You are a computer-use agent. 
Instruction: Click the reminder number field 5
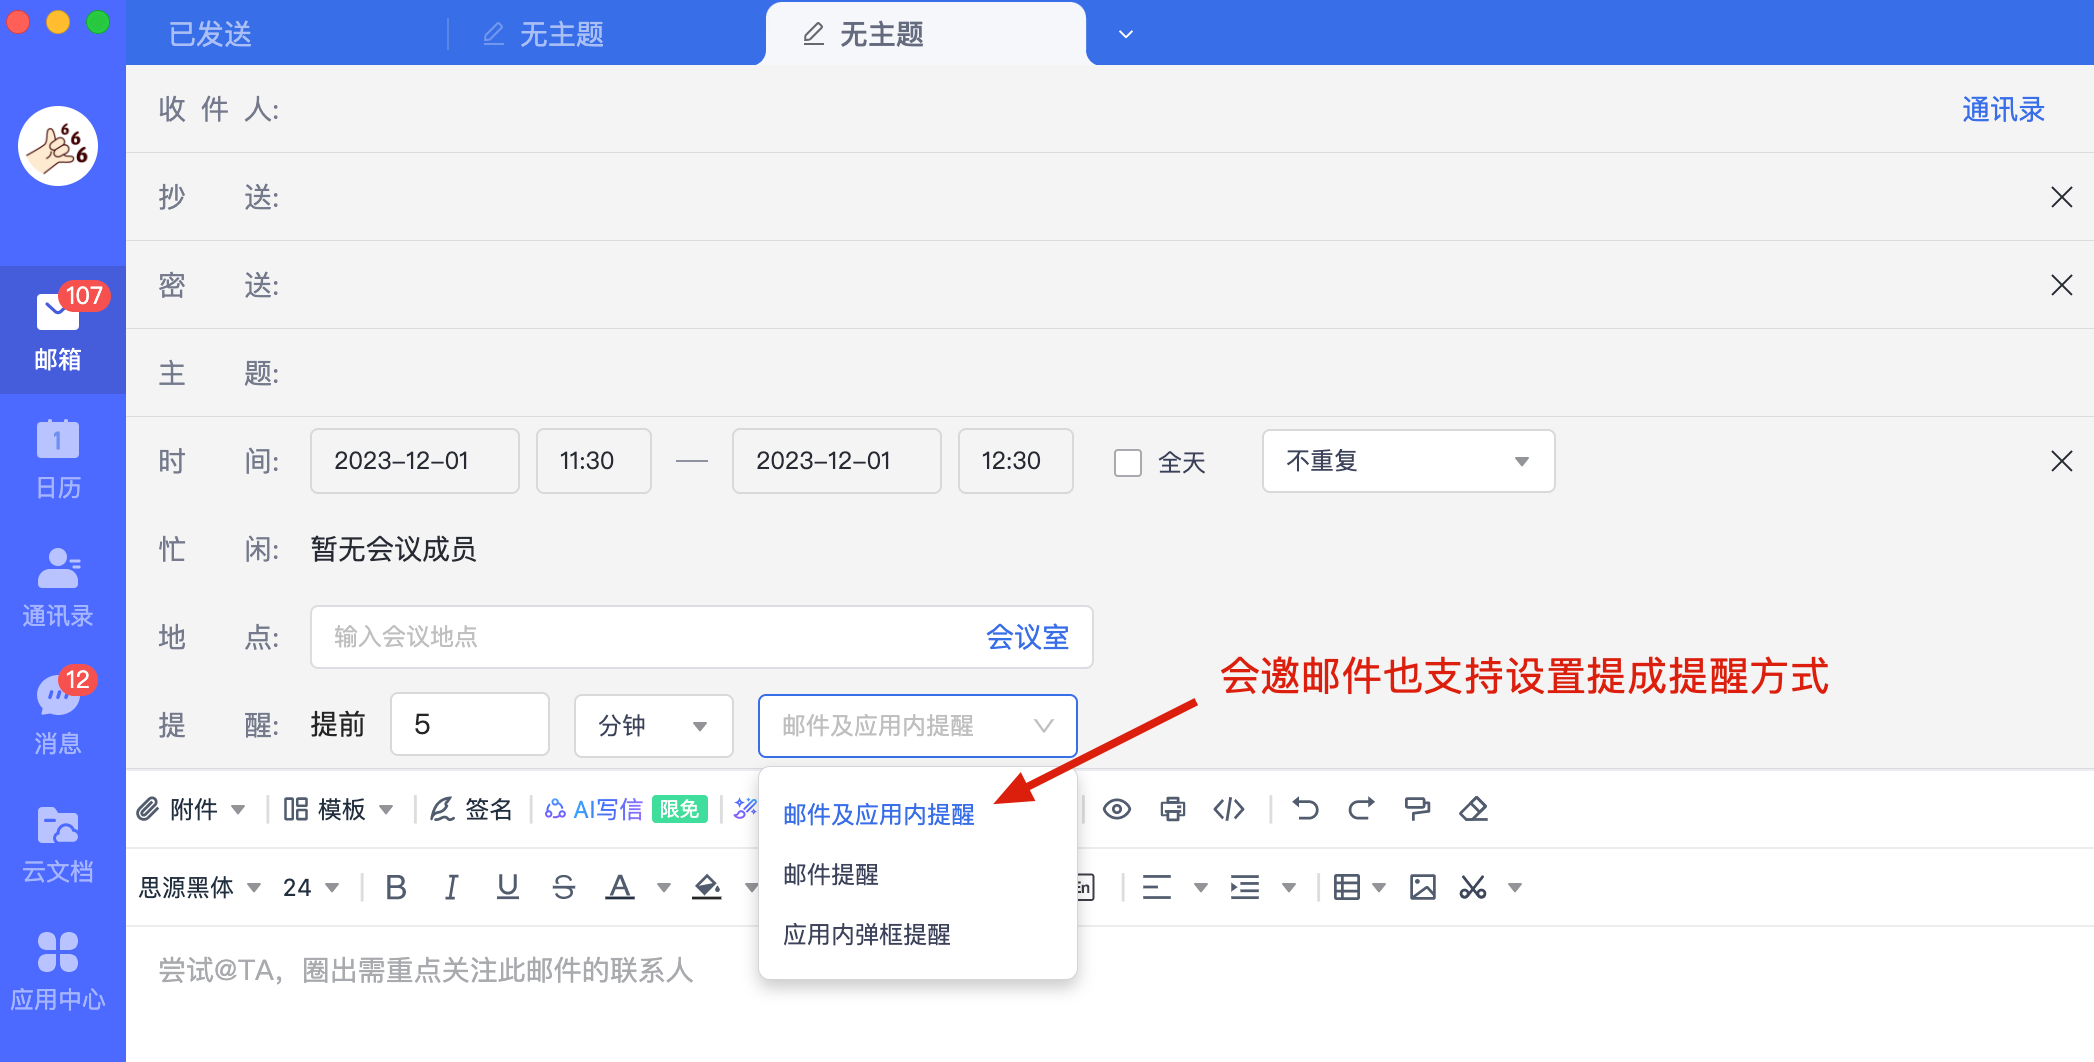(x=470, y=725)
